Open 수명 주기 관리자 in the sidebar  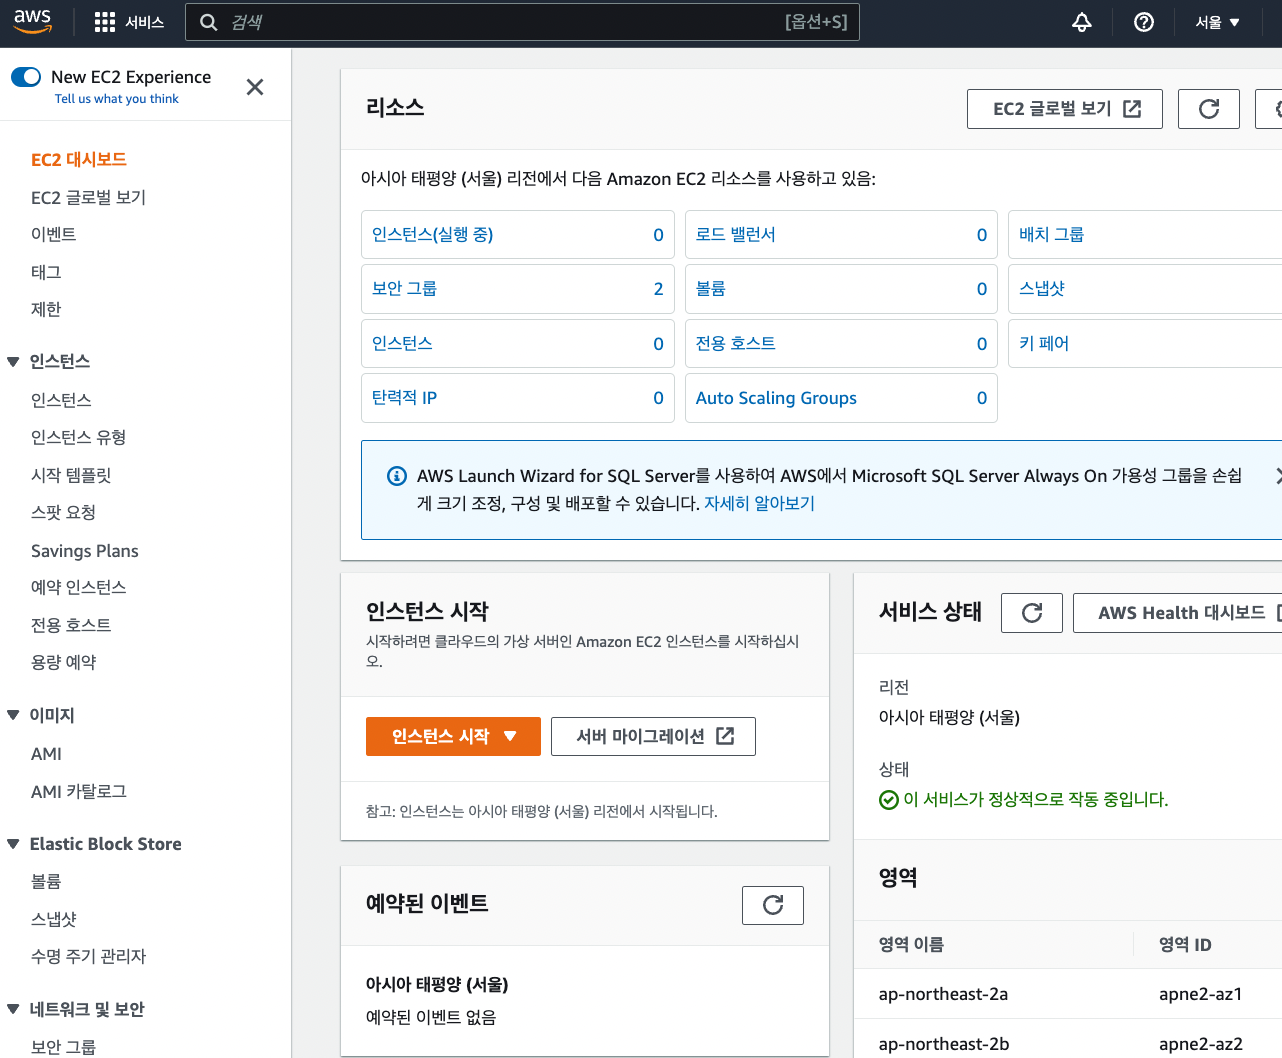[88, 956]
